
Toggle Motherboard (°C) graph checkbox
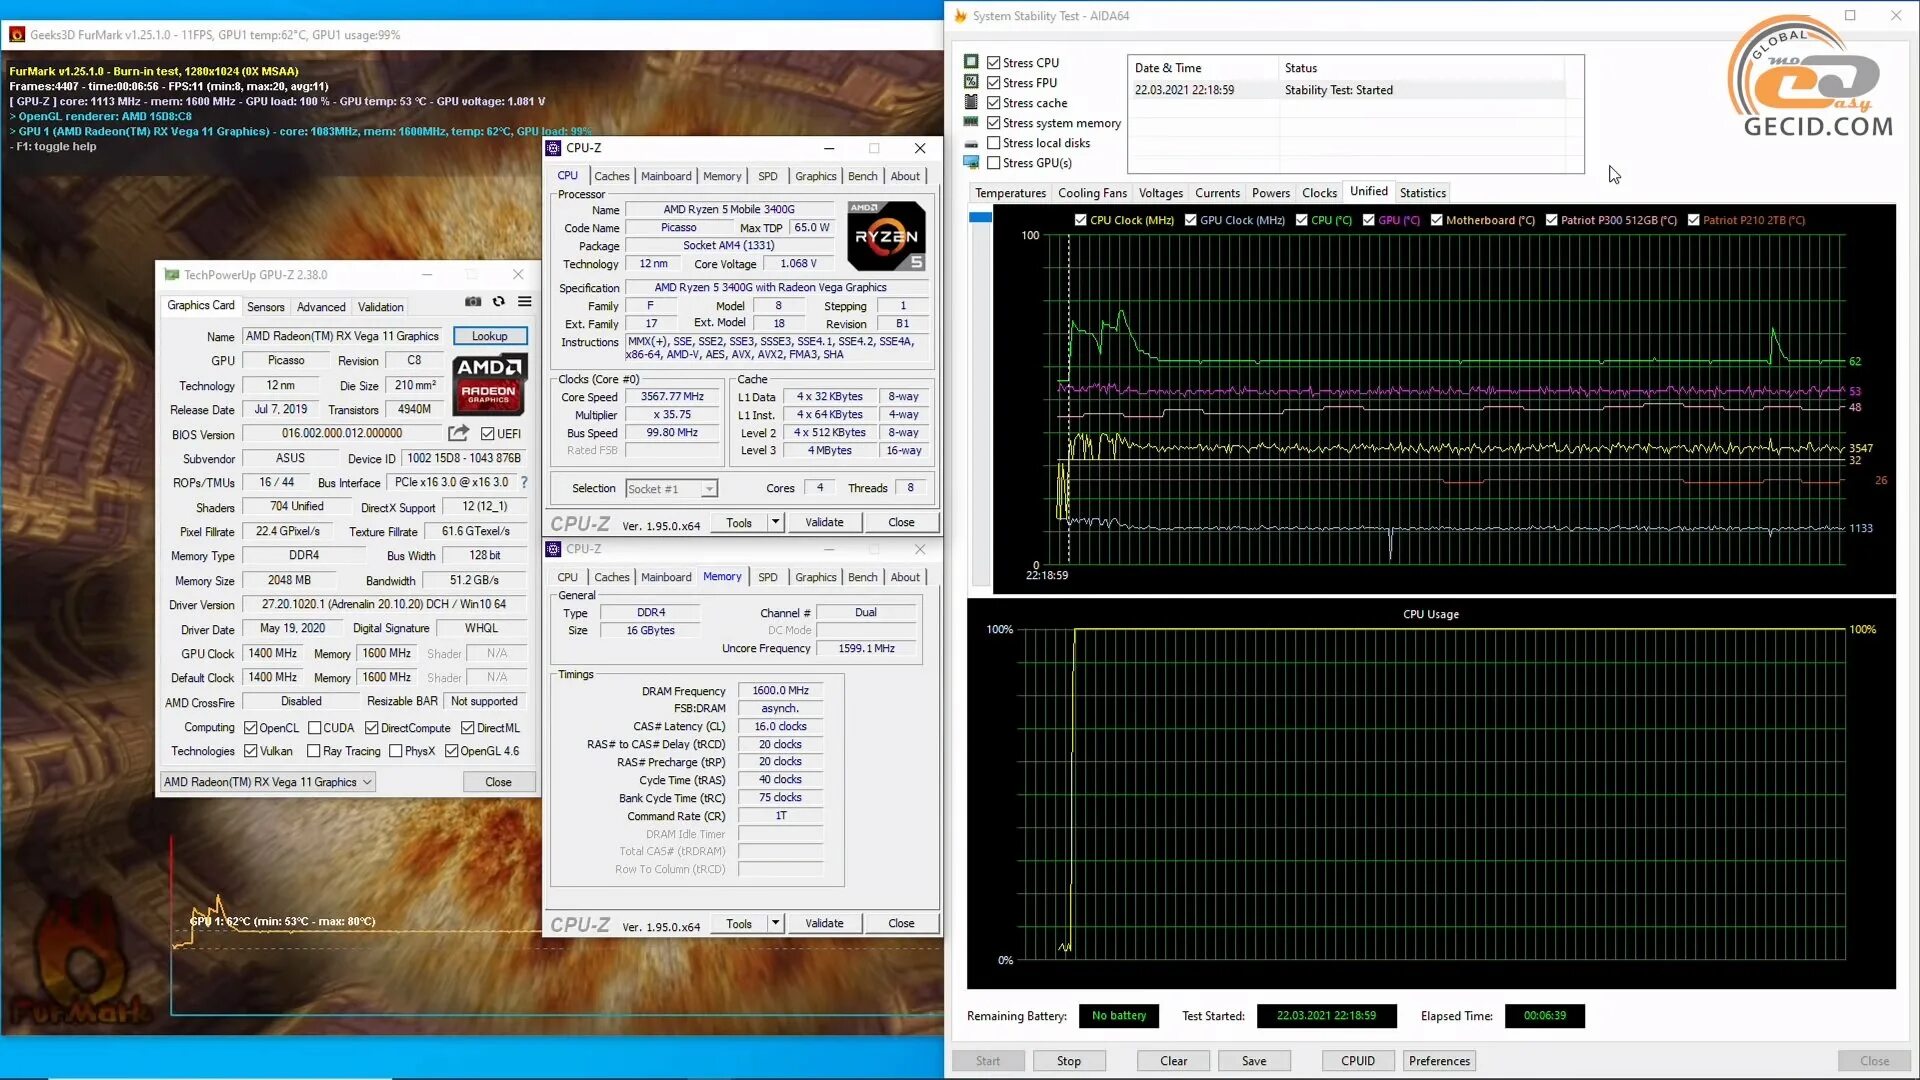coord(1436,220)
